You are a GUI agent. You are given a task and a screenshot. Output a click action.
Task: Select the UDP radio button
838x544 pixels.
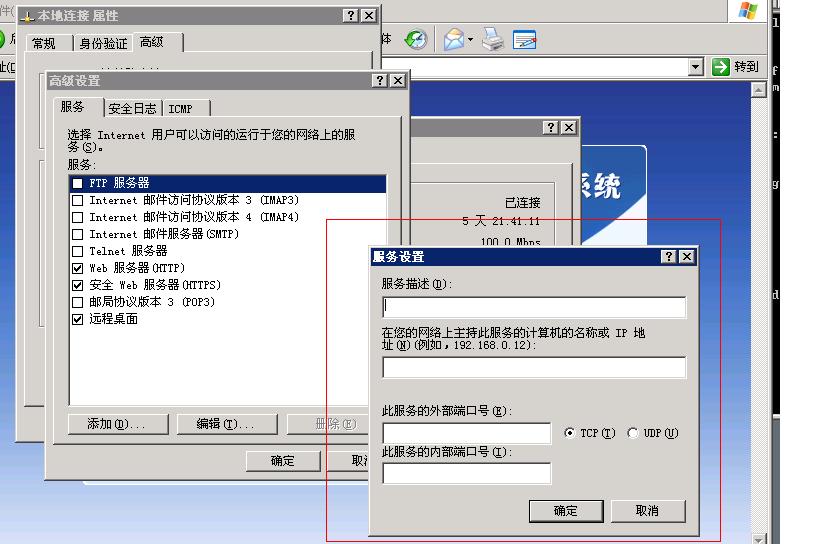pyautogui.click(x=633, y=433)
